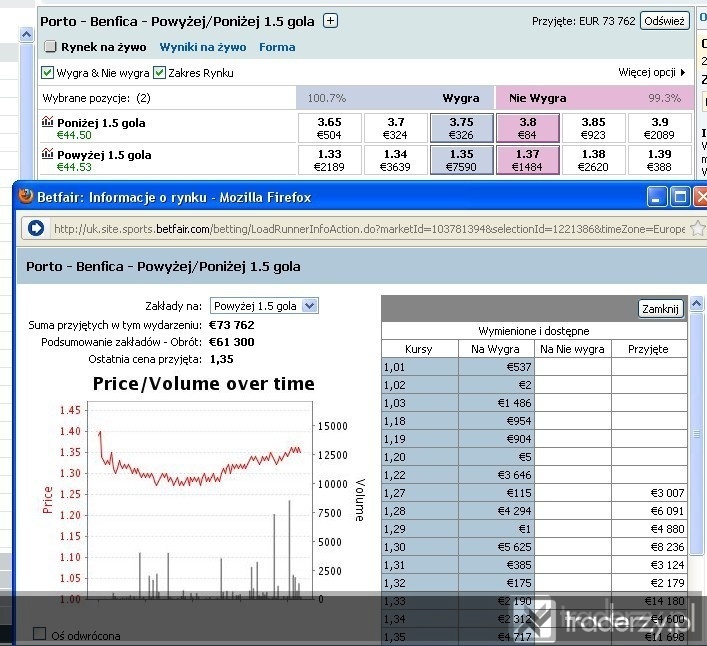Click the Wygra column header
The width and height of the screenshot is (707, 646).
tap(461, 98)
